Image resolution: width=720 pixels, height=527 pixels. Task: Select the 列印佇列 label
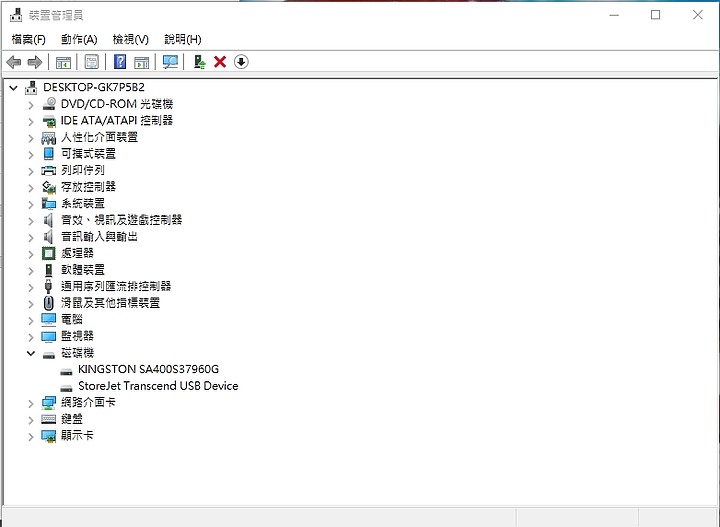pyautogui.click(x=83, y=170)
